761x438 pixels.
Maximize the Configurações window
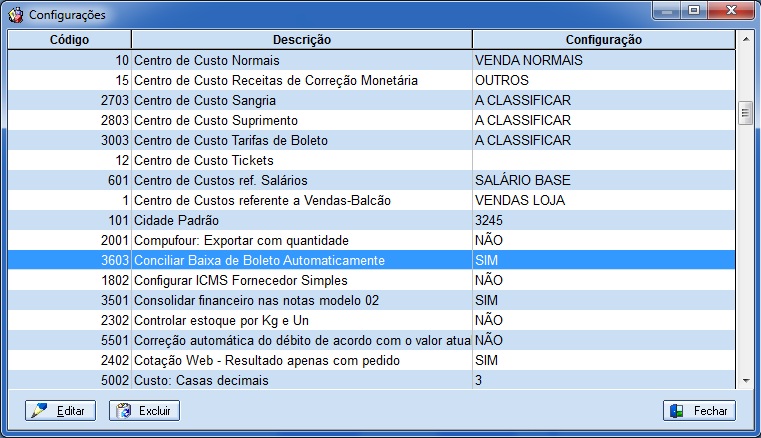(694, 10)
